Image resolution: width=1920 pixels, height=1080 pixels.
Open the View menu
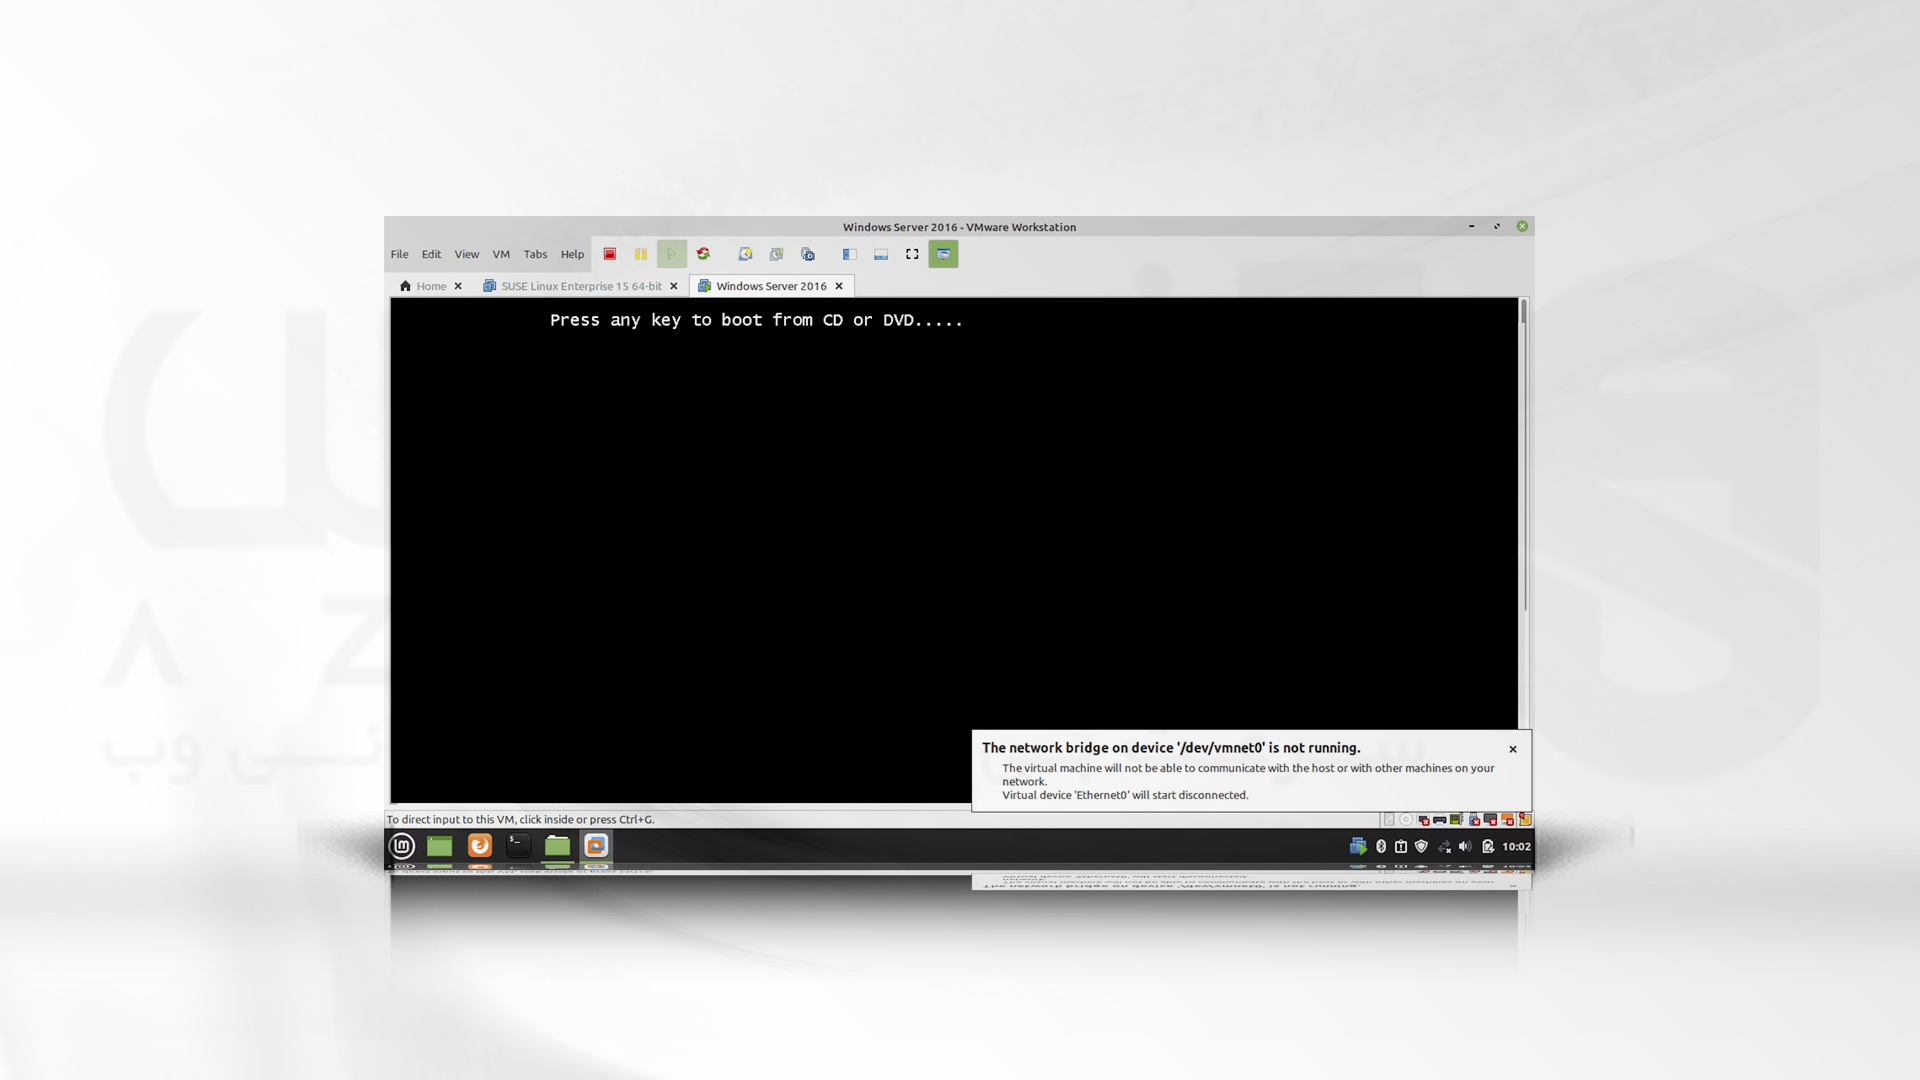[466, 254]
